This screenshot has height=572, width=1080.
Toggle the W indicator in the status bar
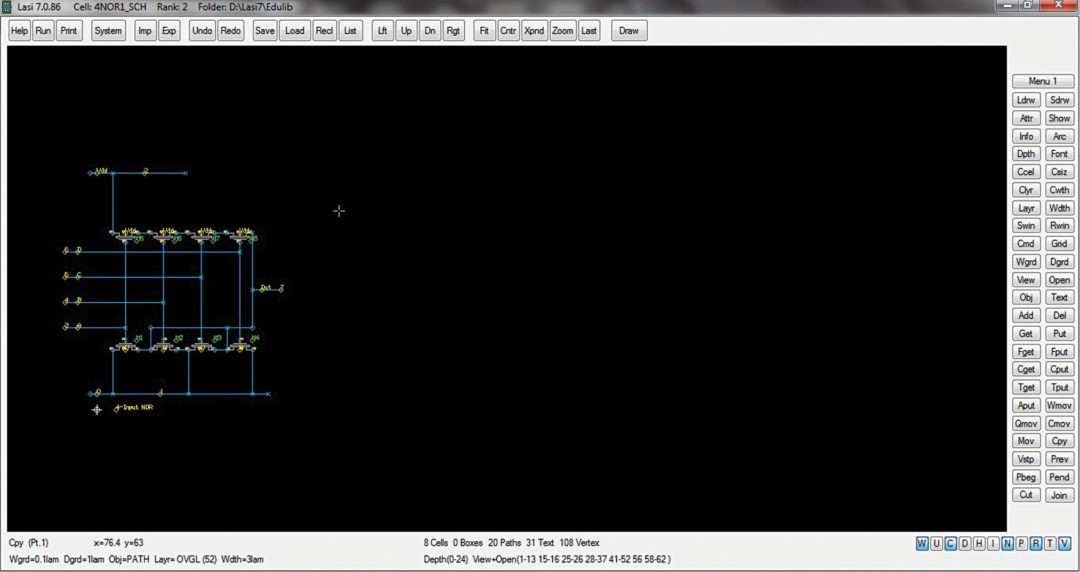(922, 544)
